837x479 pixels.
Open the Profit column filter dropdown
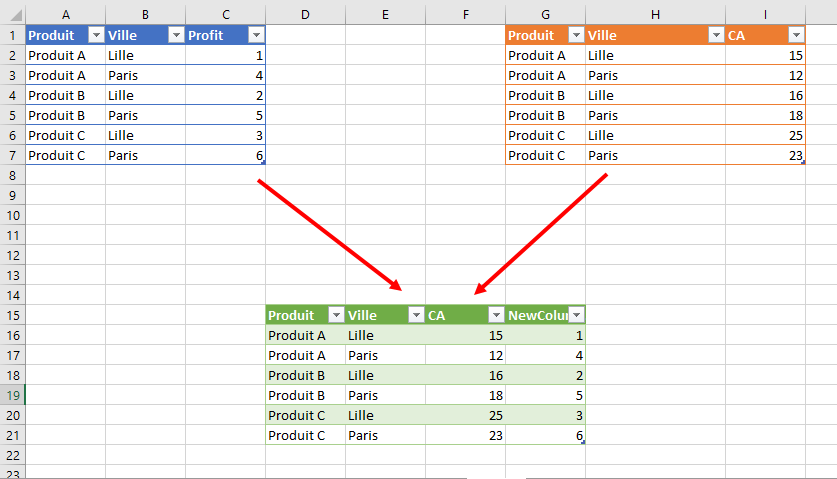click(255, 35)
